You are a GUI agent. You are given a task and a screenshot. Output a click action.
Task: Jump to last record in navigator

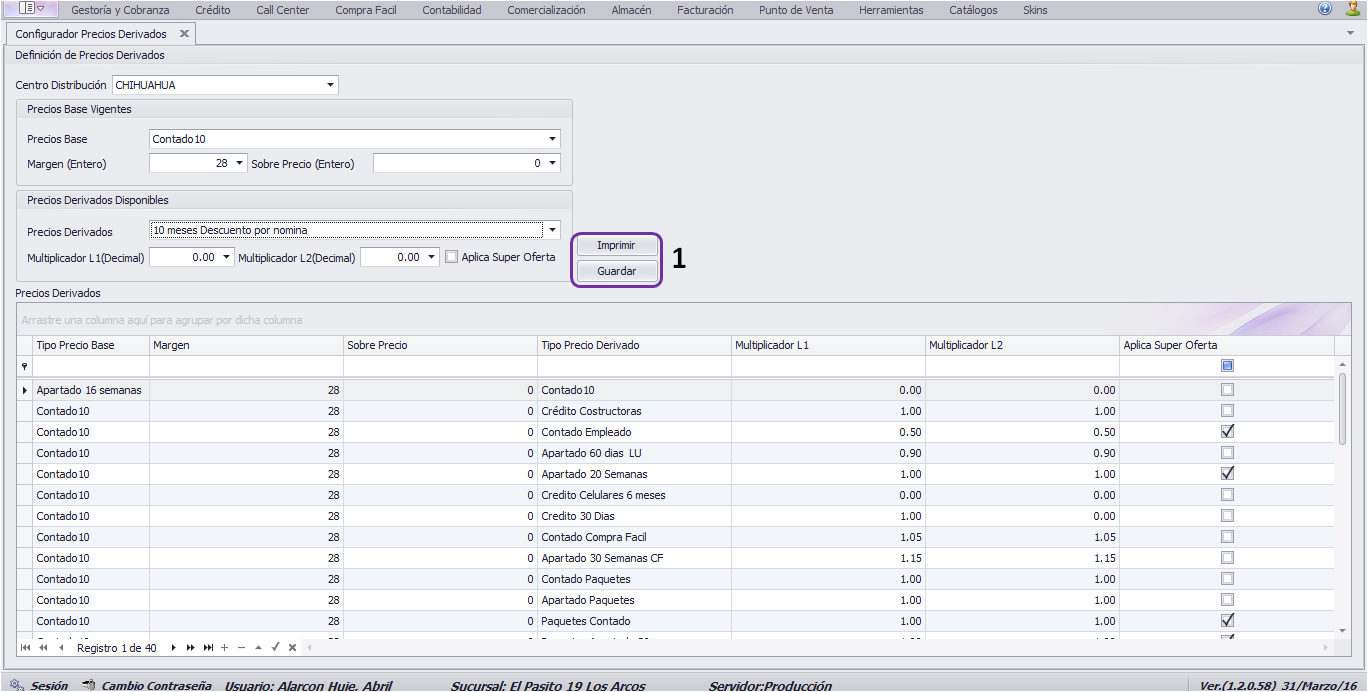[208, 648]
